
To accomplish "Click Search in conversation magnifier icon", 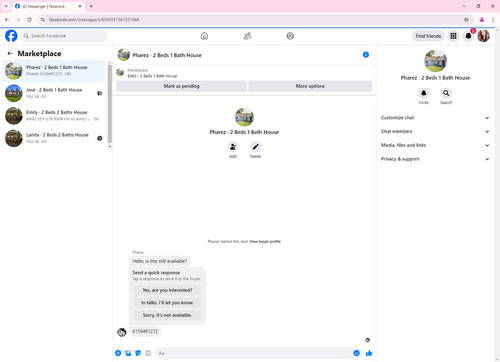I will [x=446, y=93].
